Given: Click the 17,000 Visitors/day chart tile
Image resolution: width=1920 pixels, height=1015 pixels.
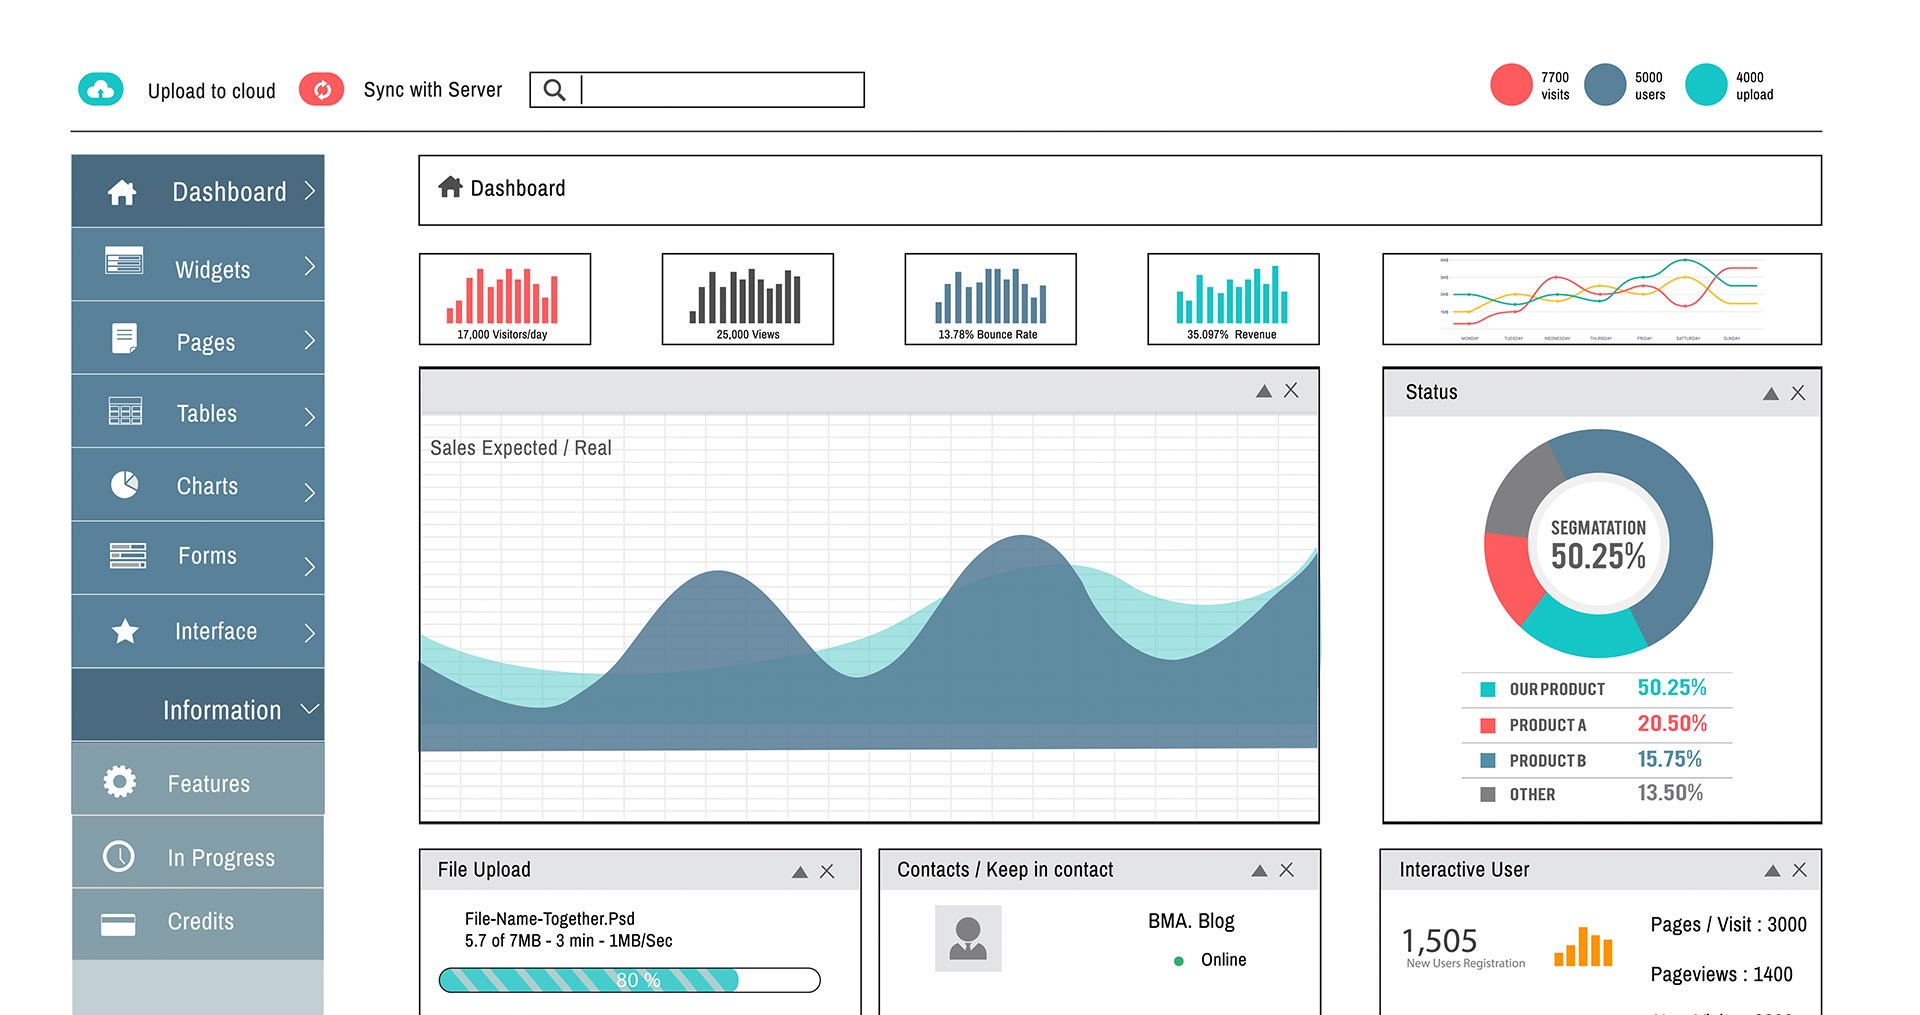Looking at the screenshot, I should click(505, 299).
